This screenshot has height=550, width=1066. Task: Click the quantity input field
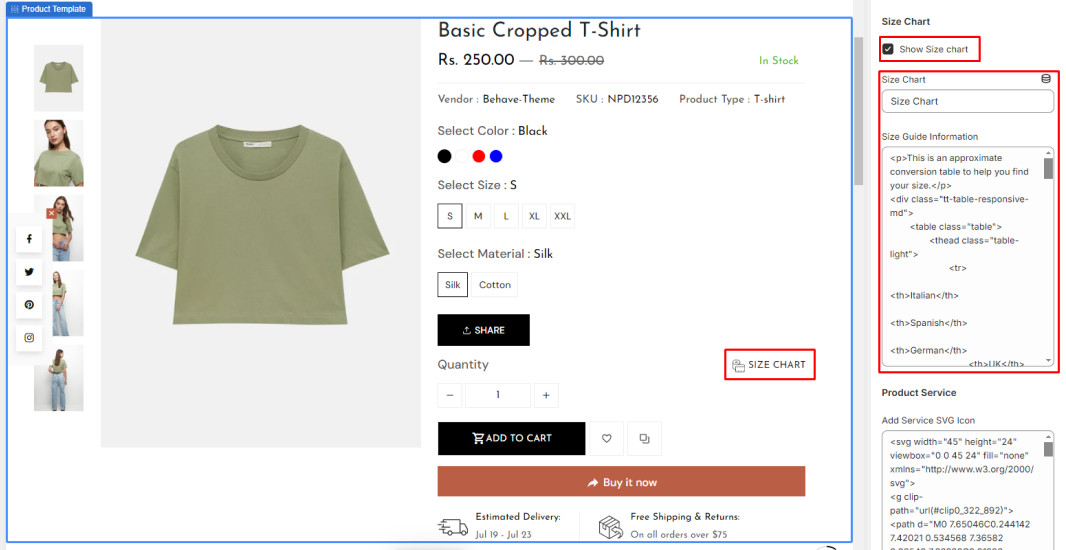point(498,395)
